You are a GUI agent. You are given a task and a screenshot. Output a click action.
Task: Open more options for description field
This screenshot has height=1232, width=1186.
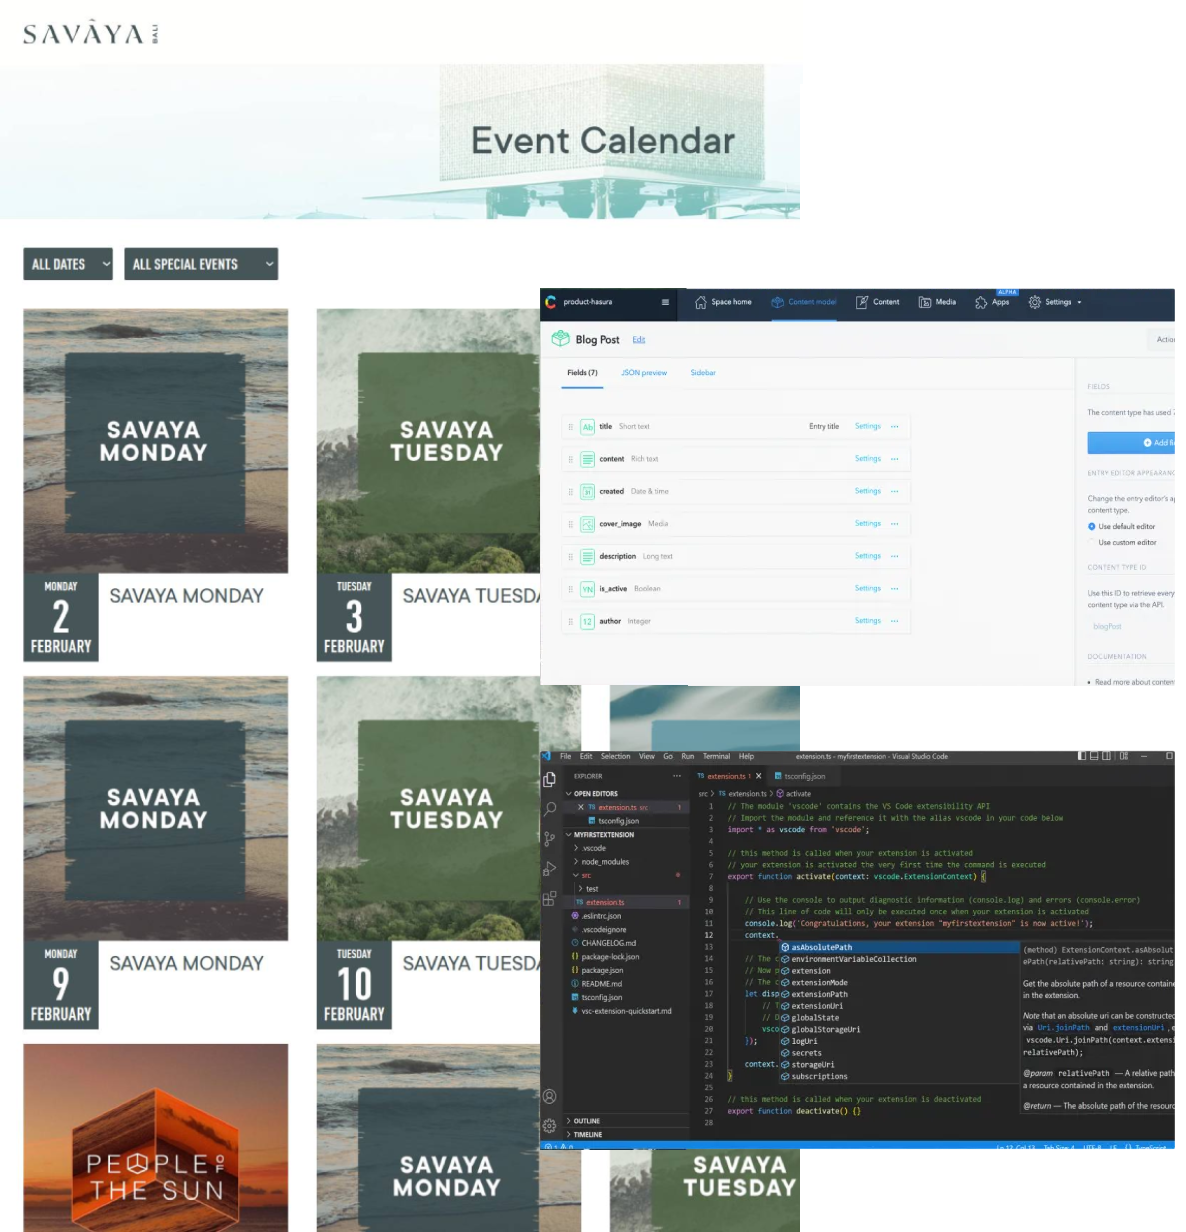pos(895,556)
